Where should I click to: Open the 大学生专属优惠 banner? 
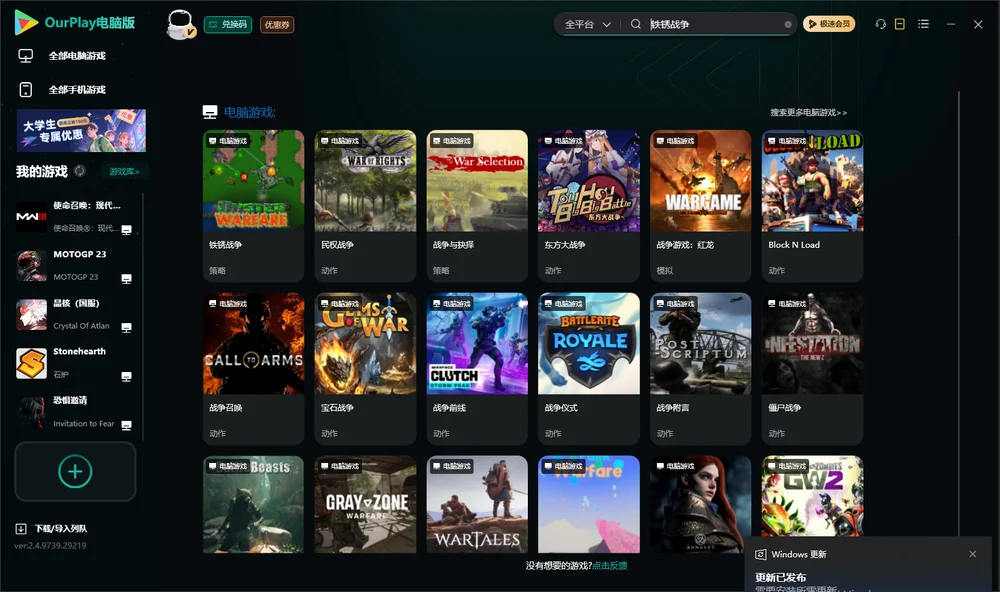point(81,130)
